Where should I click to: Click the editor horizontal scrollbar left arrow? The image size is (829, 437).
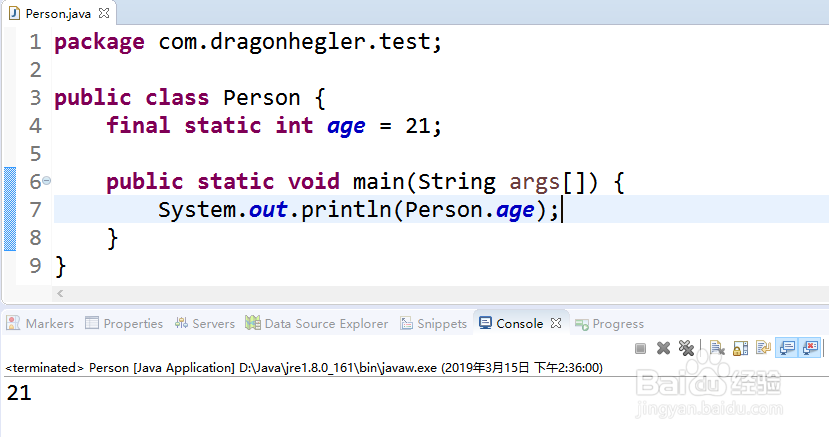[60, 293]
